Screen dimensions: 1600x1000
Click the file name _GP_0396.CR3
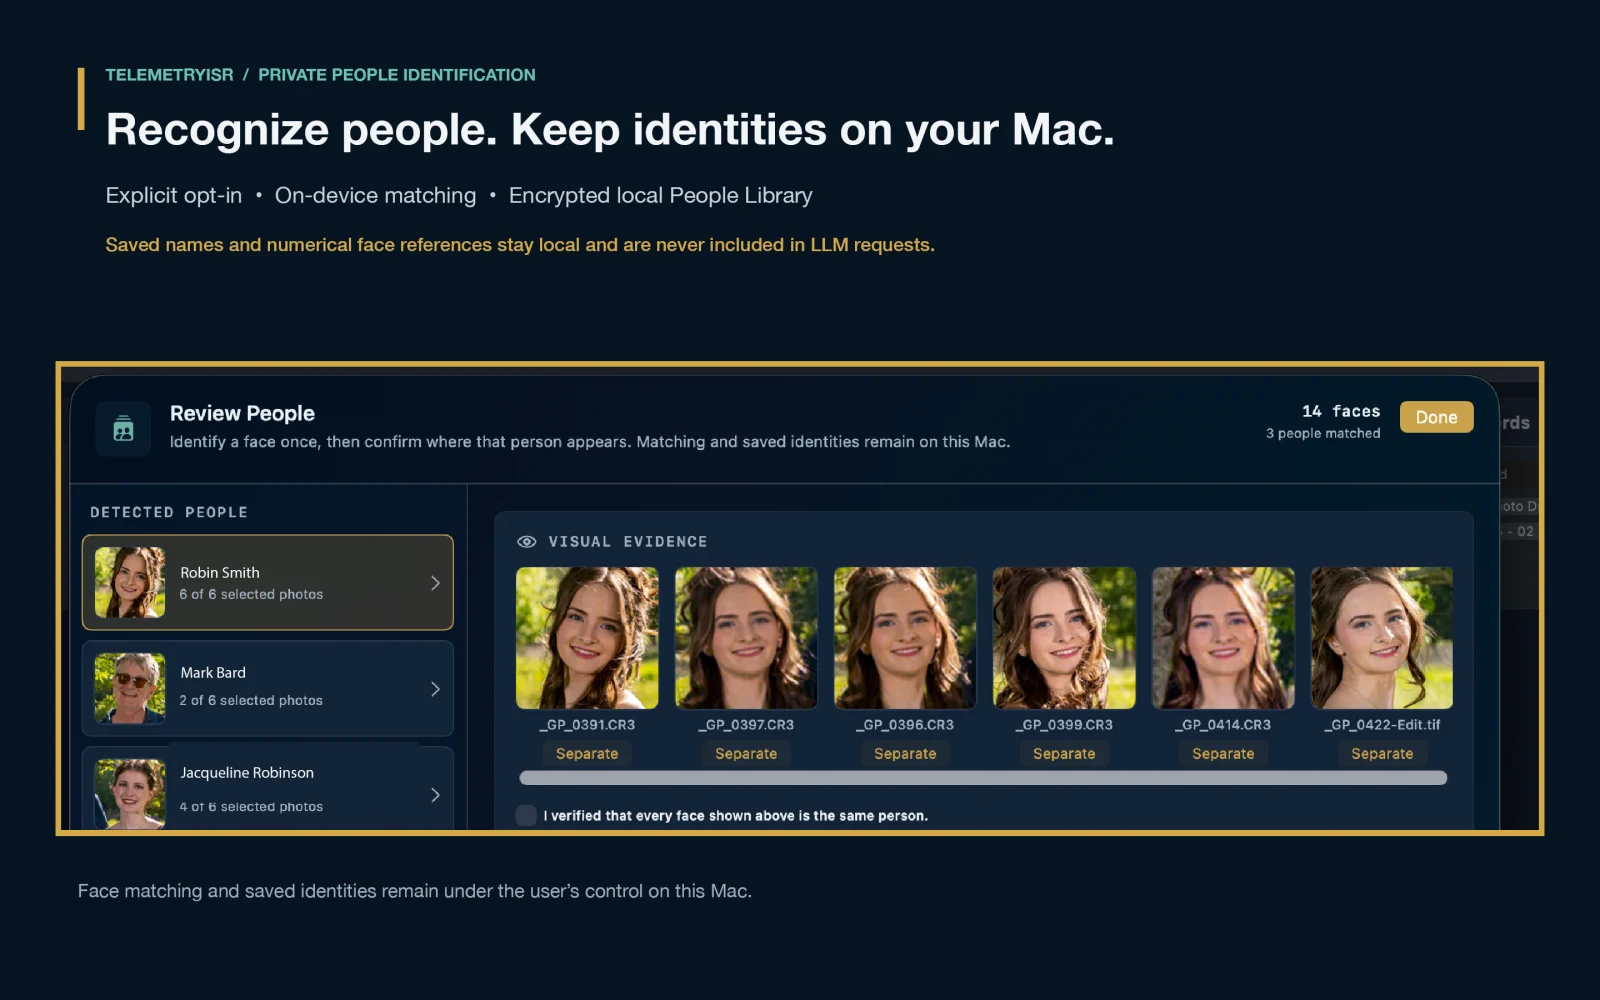click(905, 725)
